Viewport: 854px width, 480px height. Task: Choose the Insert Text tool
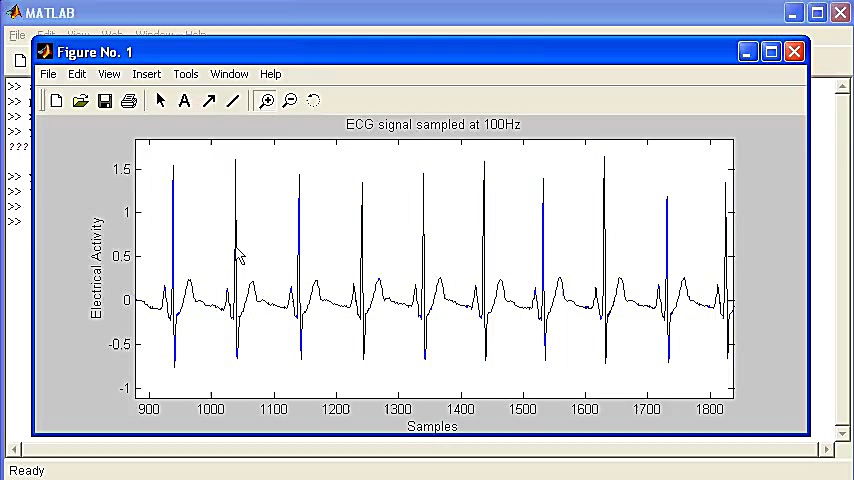(x=185, y=100)
